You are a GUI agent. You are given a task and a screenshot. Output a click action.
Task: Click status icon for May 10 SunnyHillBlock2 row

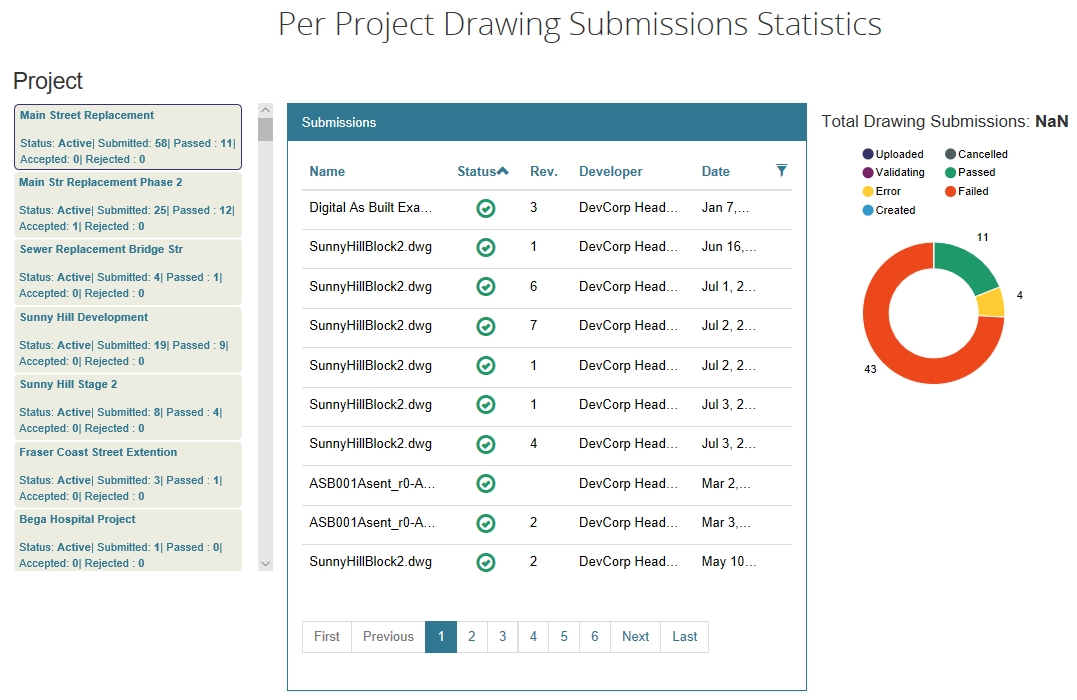point(486,562)
